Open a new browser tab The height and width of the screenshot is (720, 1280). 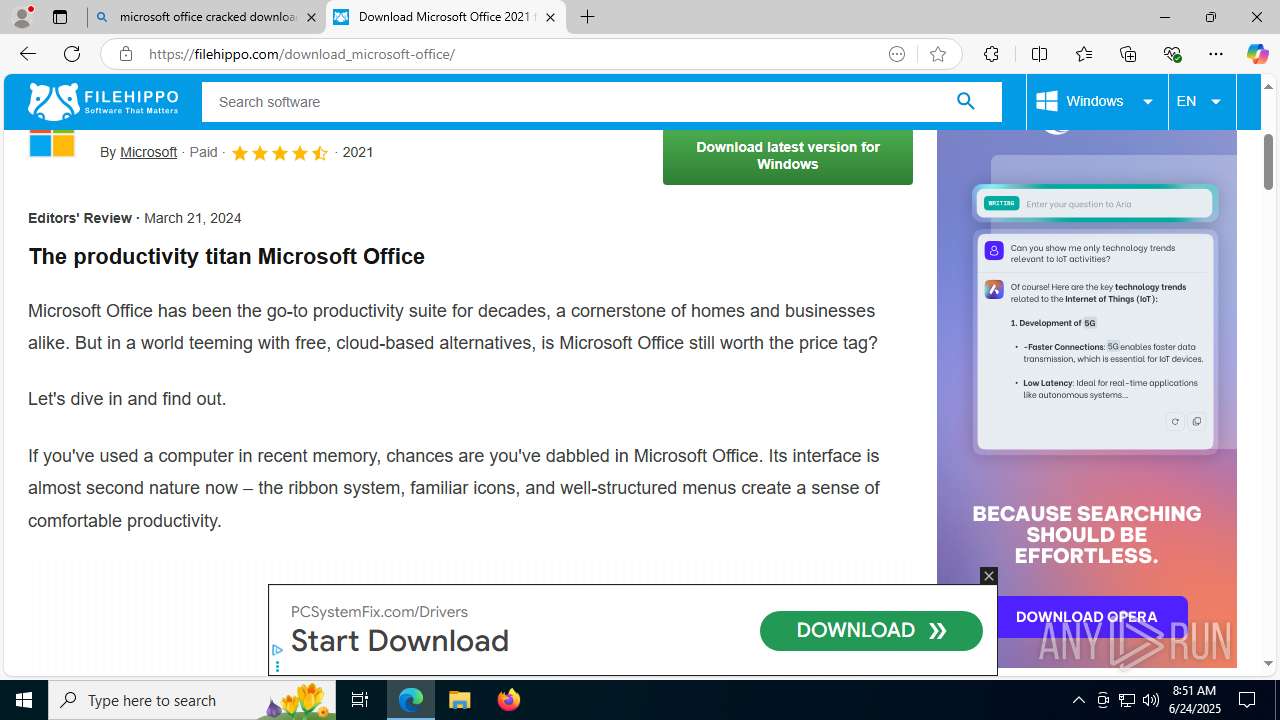588,17
